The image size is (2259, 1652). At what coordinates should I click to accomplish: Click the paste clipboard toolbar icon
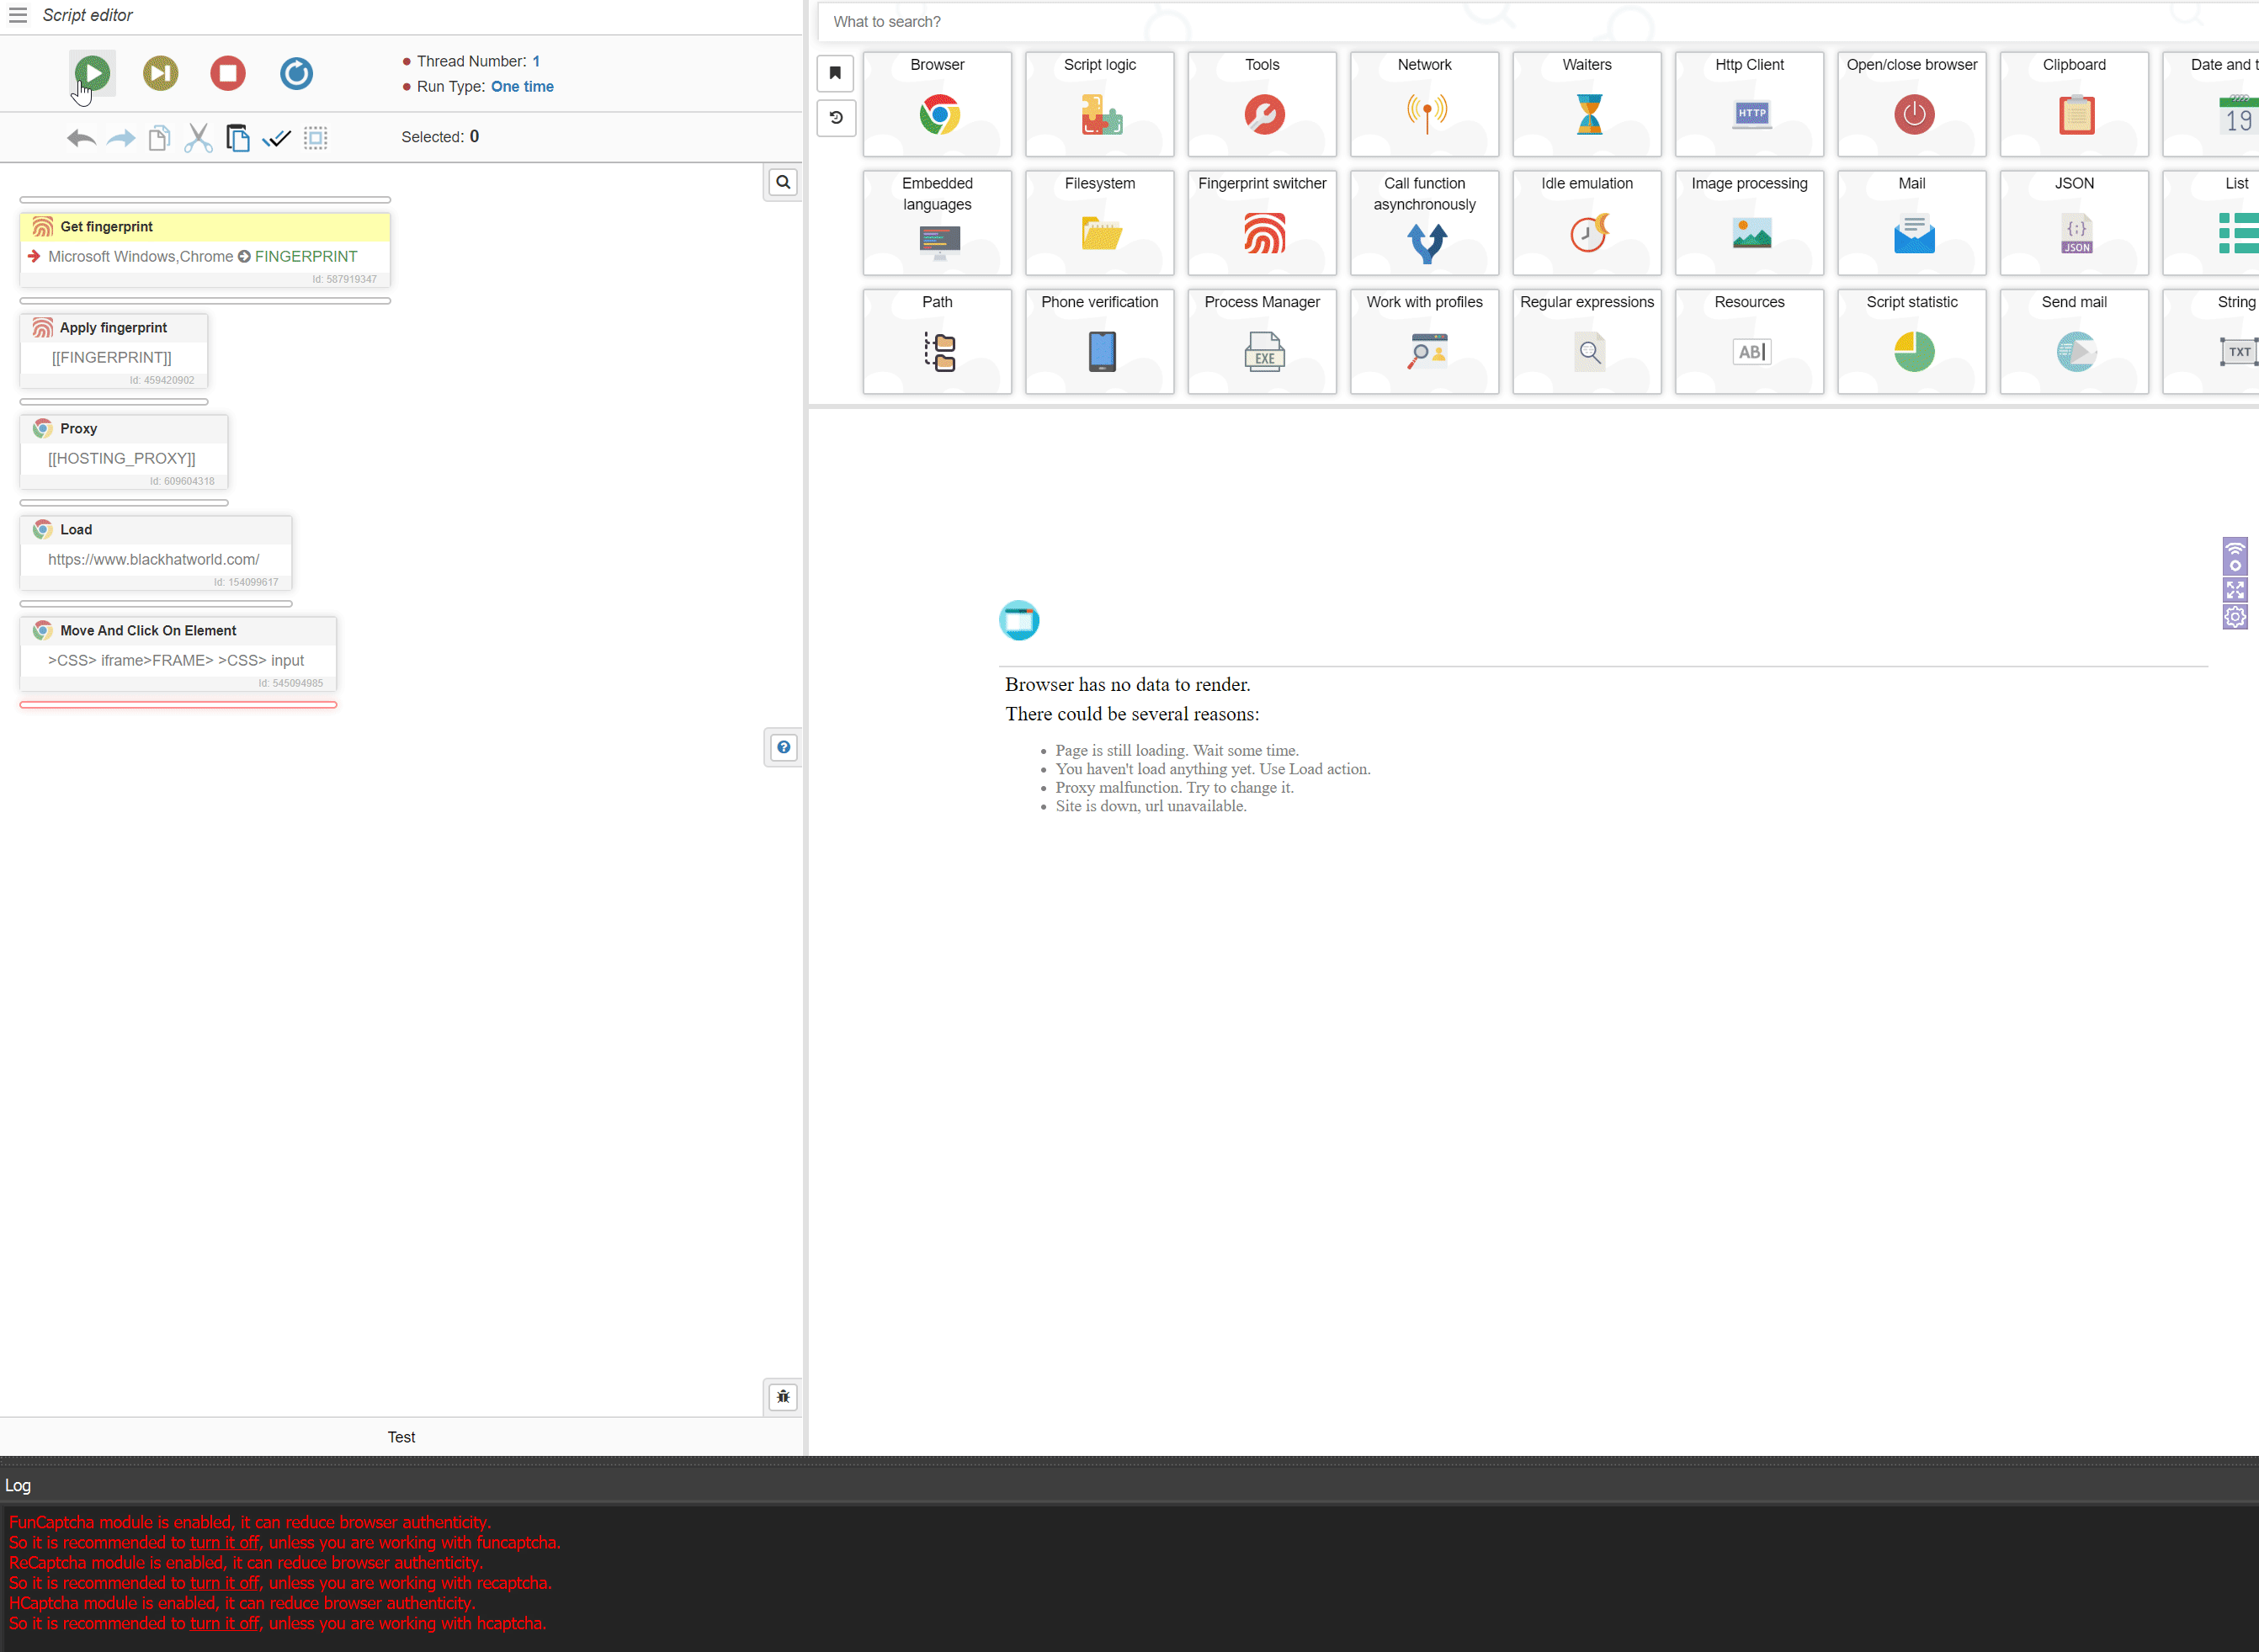(237, 138)
